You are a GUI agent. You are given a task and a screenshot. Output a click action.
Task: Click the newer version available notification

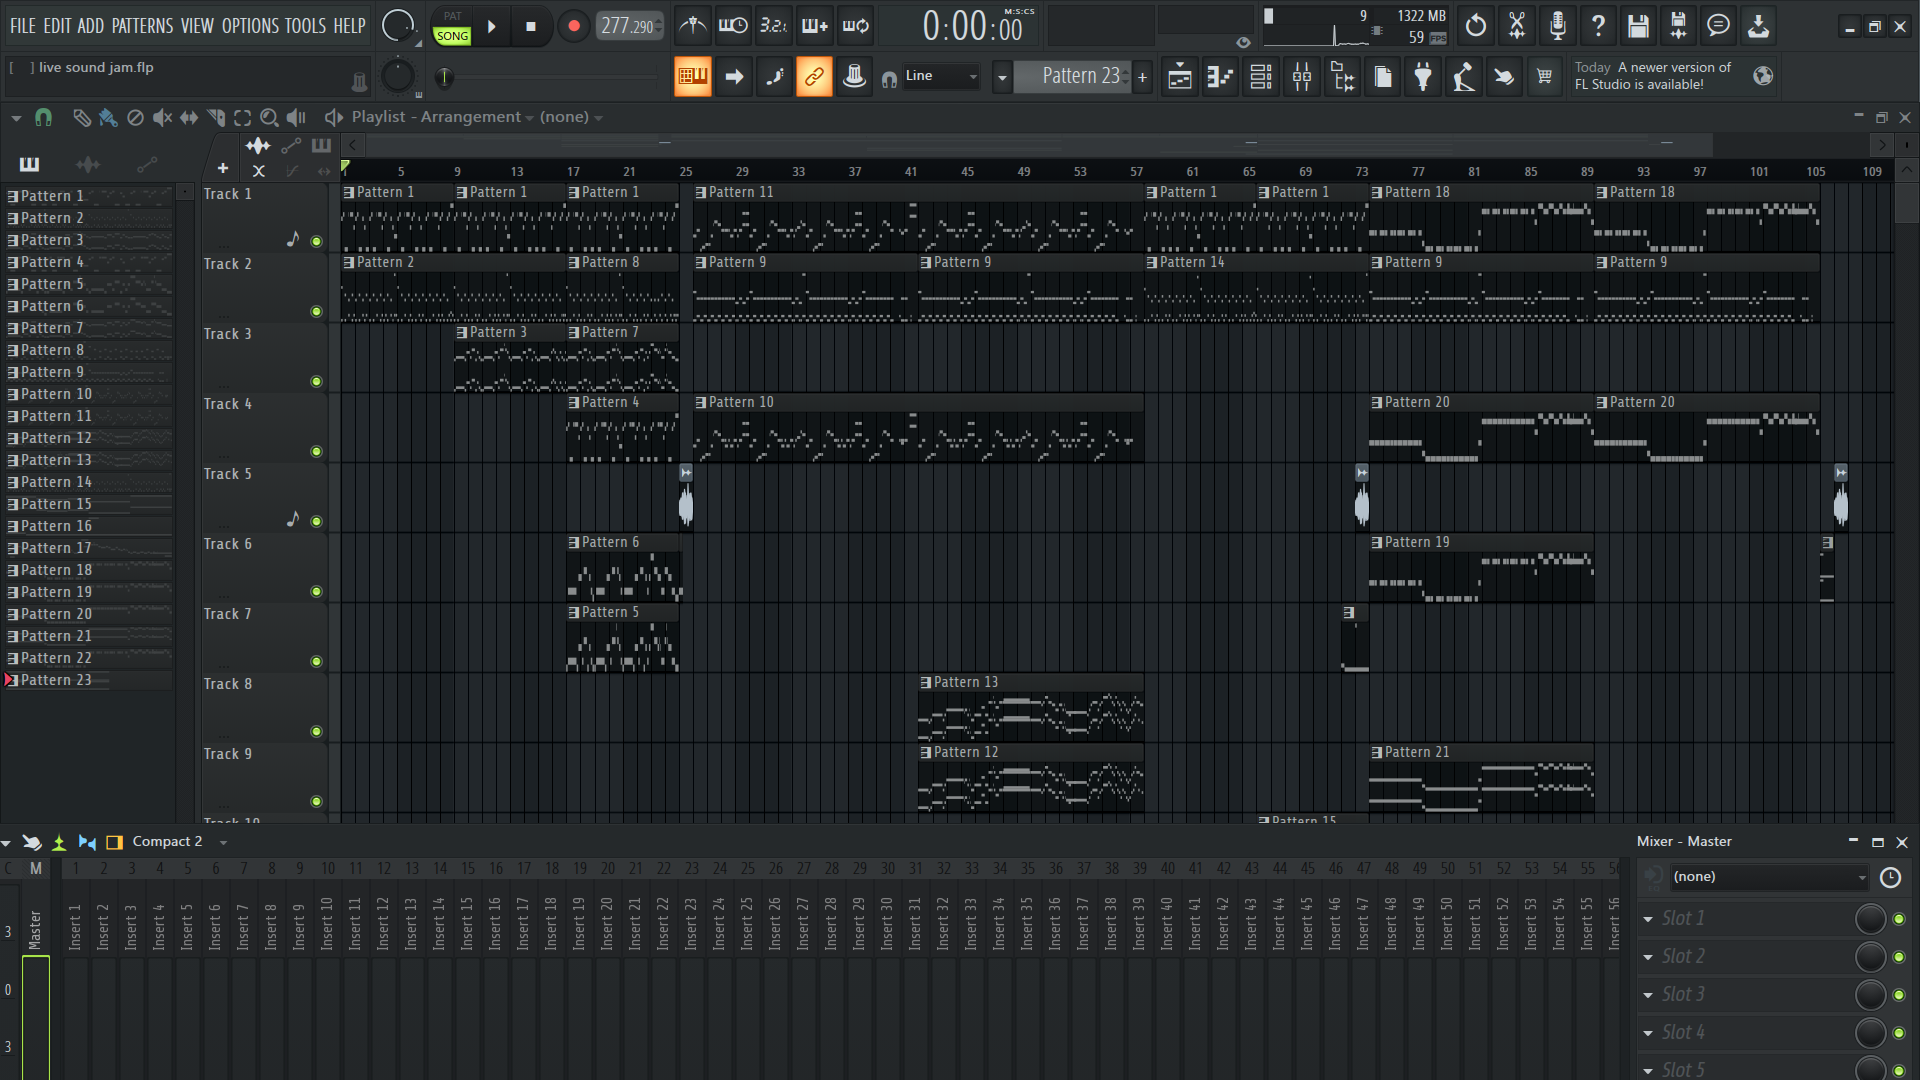click(x=1652, y=76)
